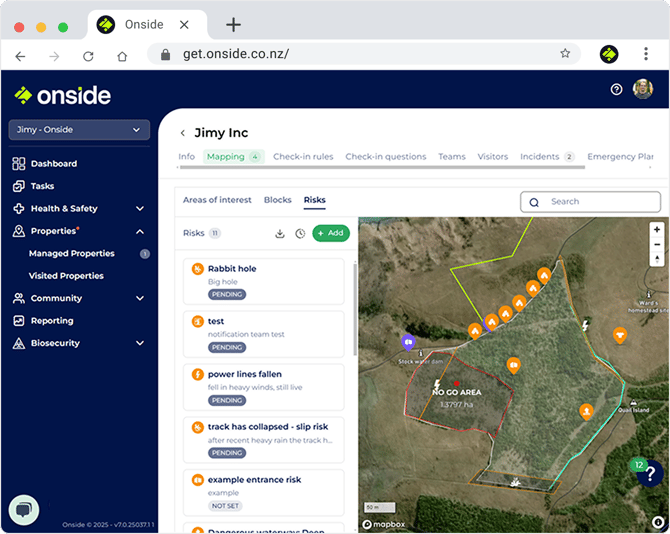Screen dimensions: 670x534
Task: Open the Incidents tab
Action: [x=547, y=157]
